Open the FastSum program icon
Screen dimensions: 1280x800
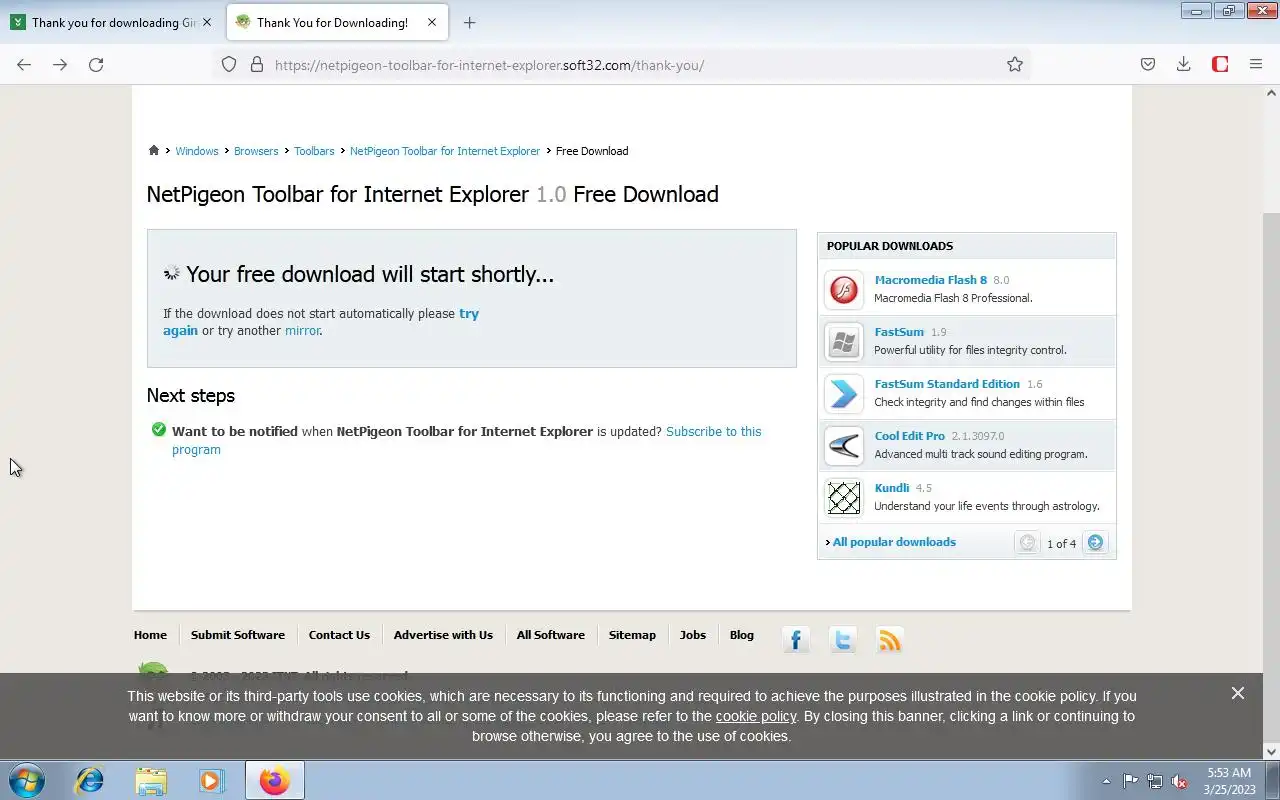[844, 342]
